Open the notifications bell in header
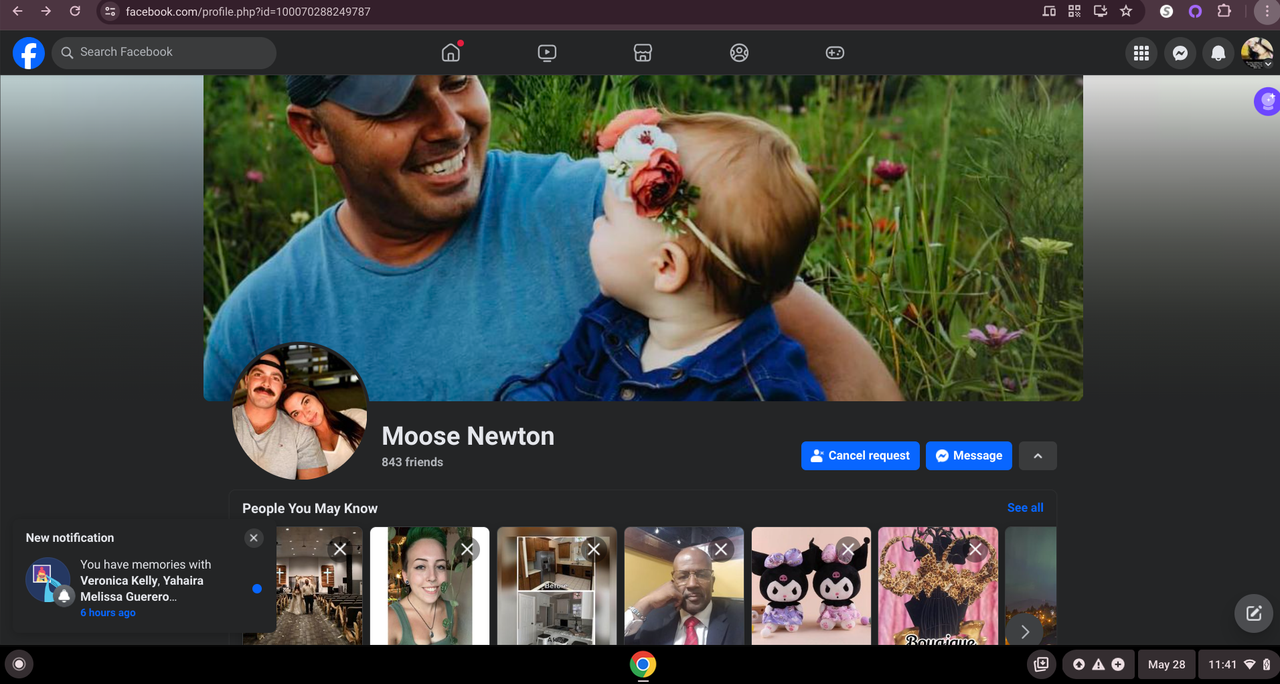 point(1218,53)
